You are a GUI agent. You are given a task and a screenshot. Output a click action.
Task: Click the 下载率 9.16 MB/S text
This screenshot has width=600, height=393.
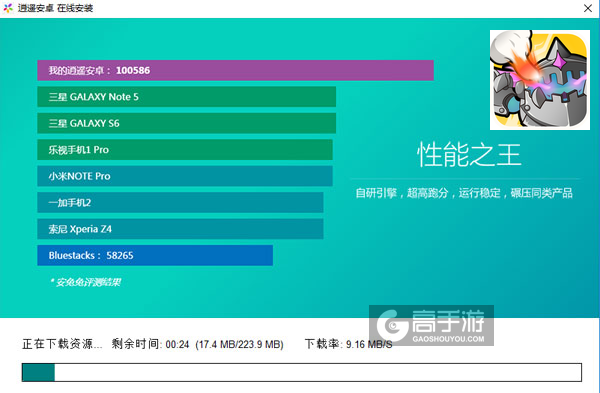(349, 344)
